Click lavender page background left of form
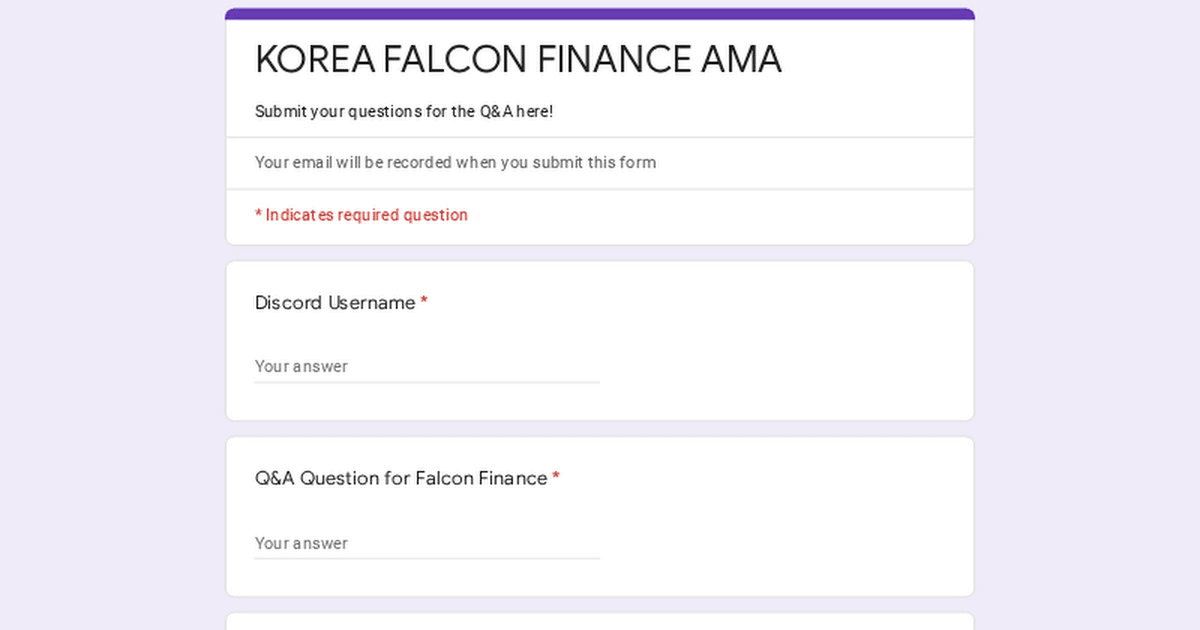This screenshot has width=1200, height=630. (110, 320)
